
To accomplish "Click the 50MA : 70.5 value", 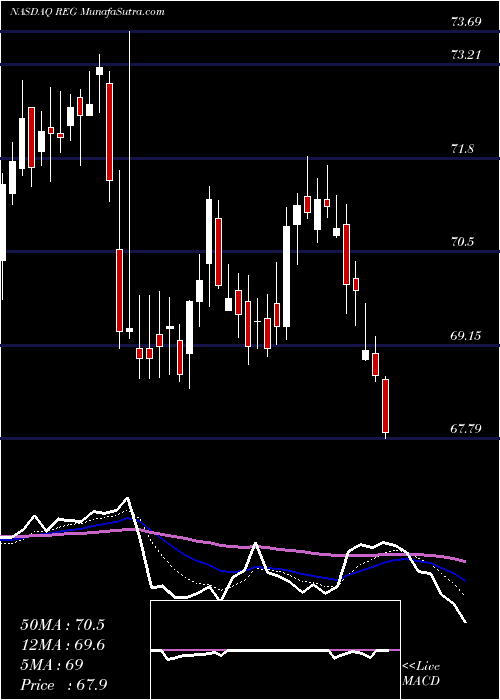I will [62, 625].
